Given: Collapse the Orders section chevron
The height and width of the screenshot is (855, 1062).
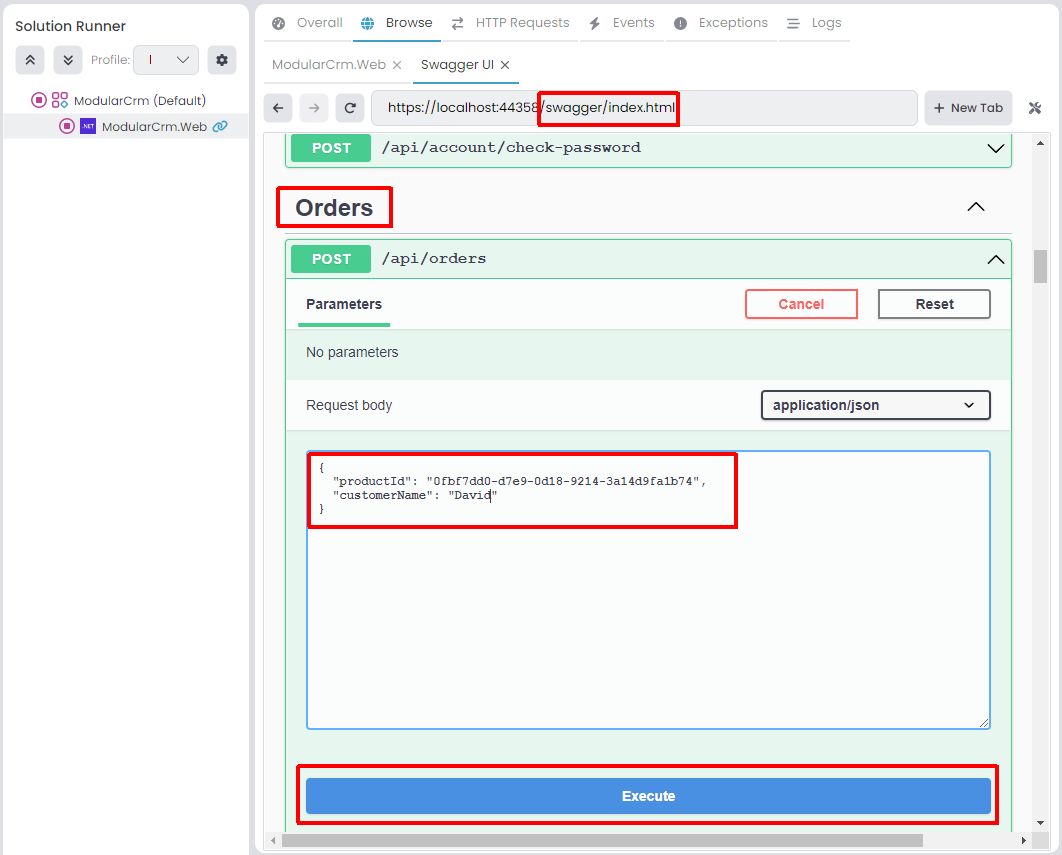Looking at the screenshot, I should tap(976, 207).
